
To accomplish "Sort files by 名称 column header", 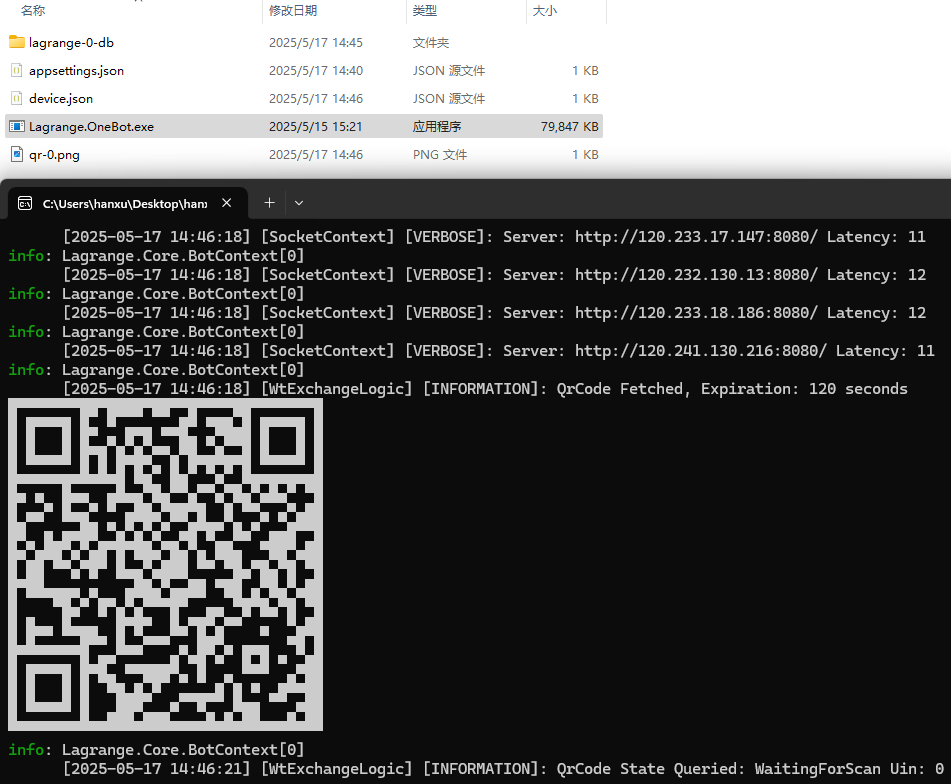I will click(33, 10).
